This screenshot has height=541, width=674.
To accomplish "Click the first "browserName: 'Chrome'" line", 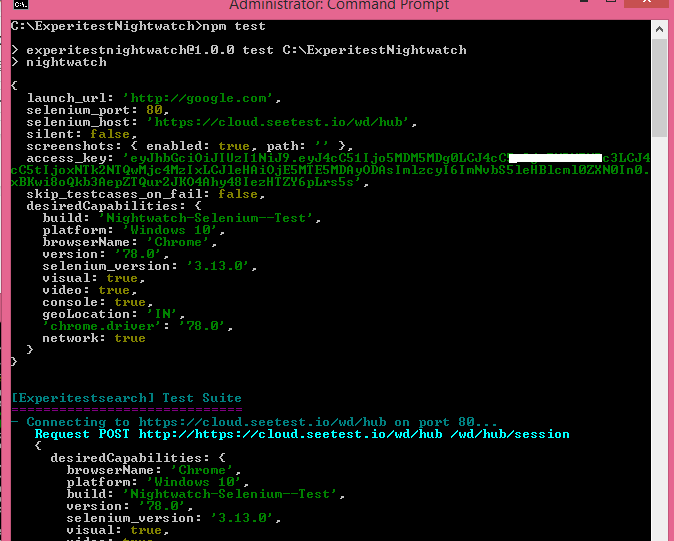I will click(x=129, y=242).
